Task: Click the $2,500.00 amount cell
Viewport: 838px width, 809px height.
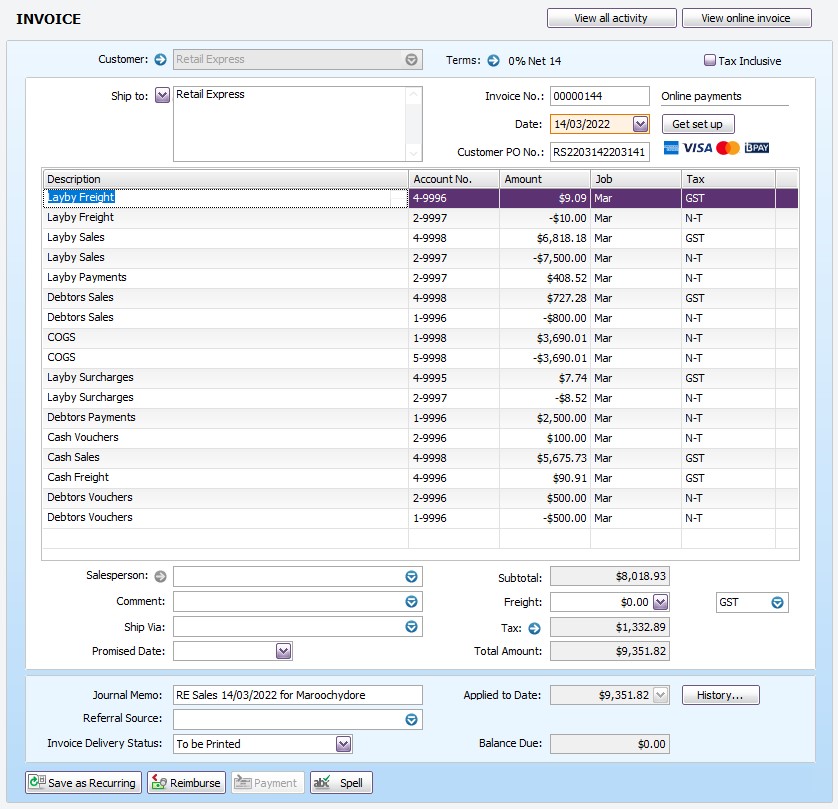Action: [545, 418]
